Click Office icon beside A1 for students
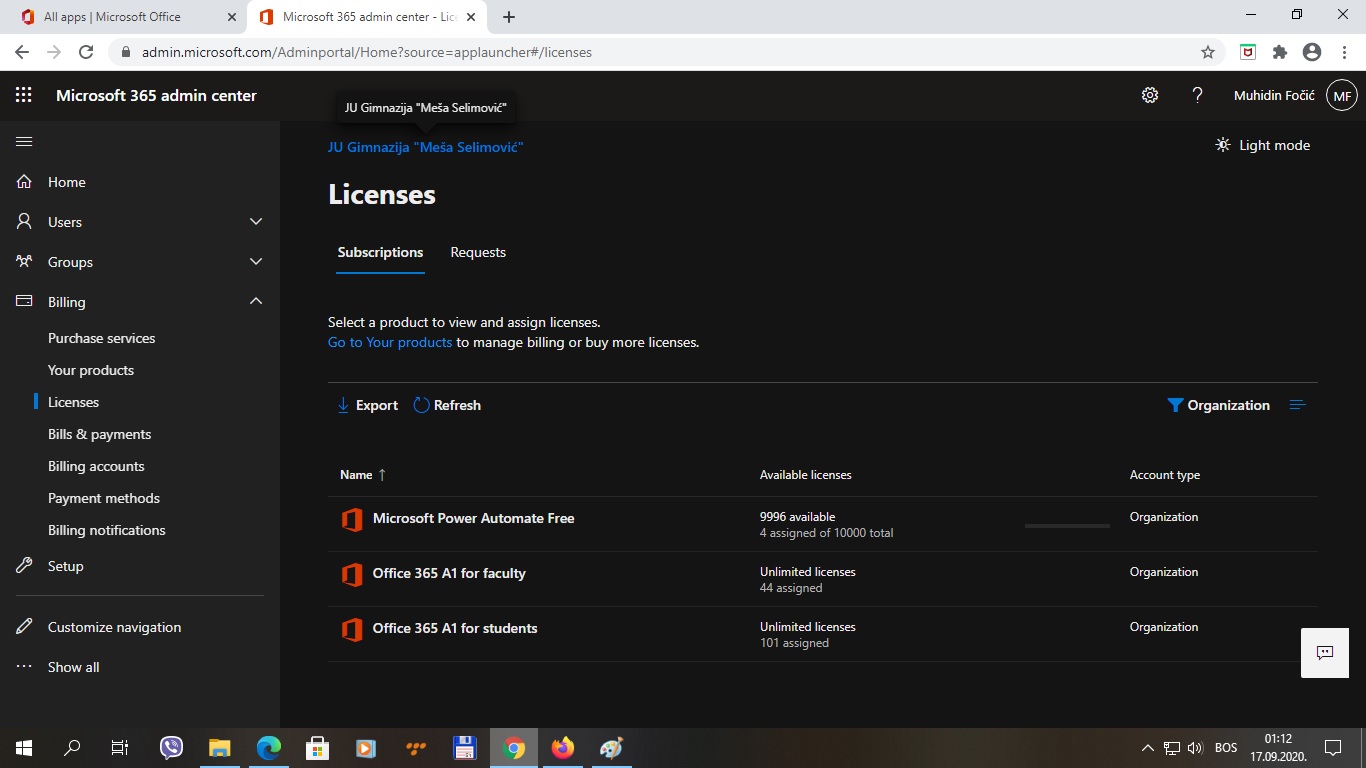The height and width of the screenshot is (768, 1366). pos(351,630)
